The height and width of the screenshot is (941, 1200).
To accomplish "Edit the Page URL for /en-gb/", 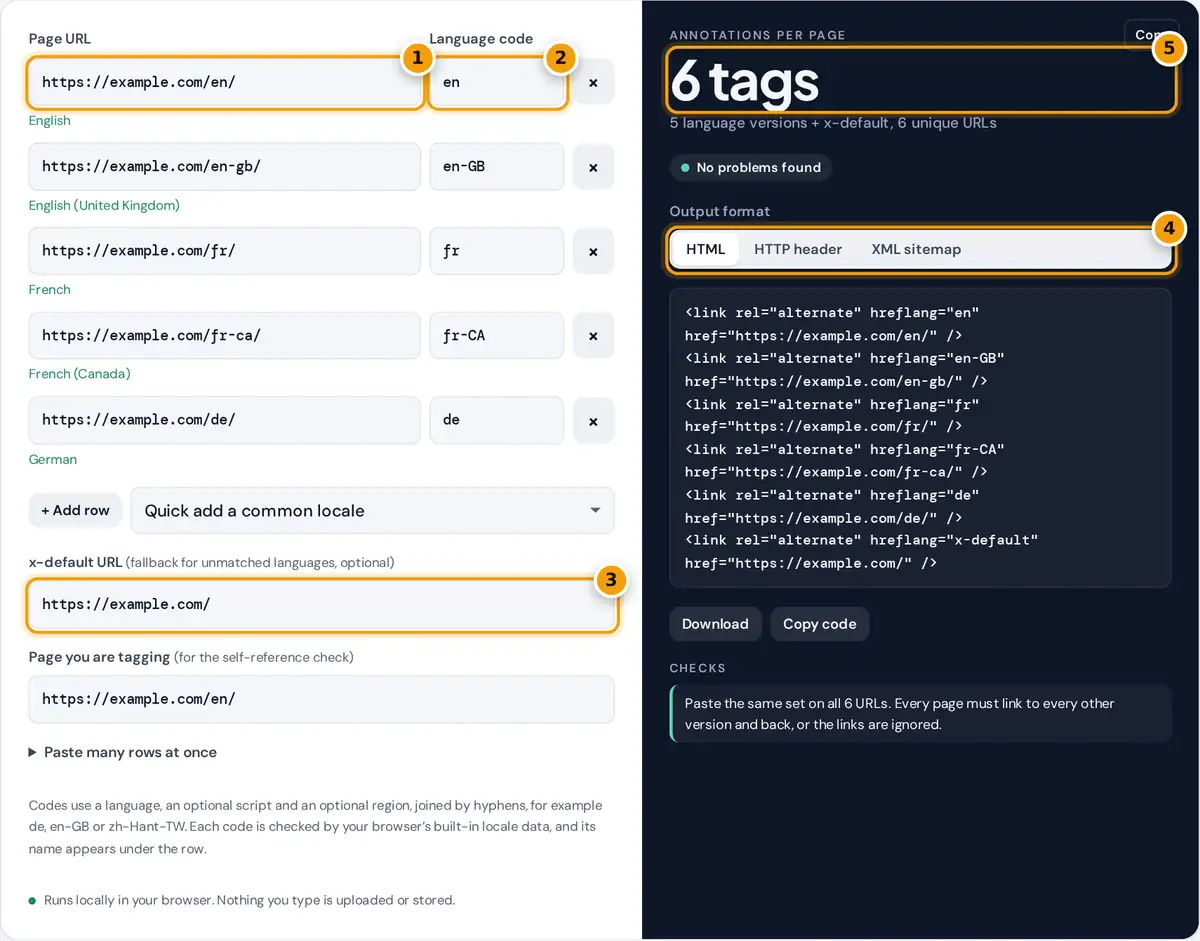I will [225, 167].
